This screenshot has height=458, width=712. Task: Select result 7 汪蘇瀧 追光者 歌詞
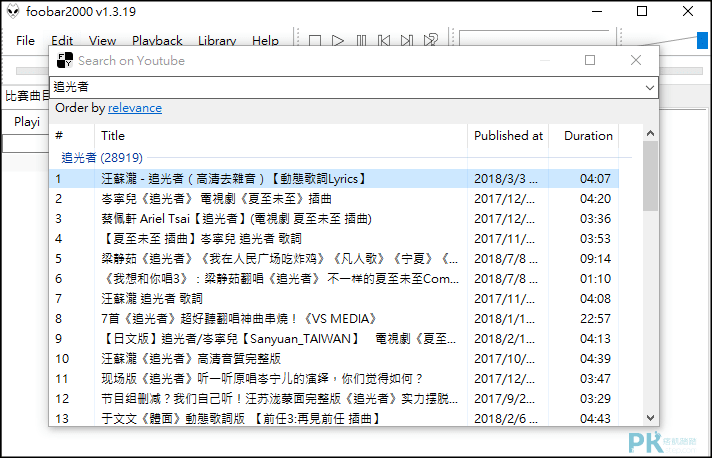pos(334,299)
